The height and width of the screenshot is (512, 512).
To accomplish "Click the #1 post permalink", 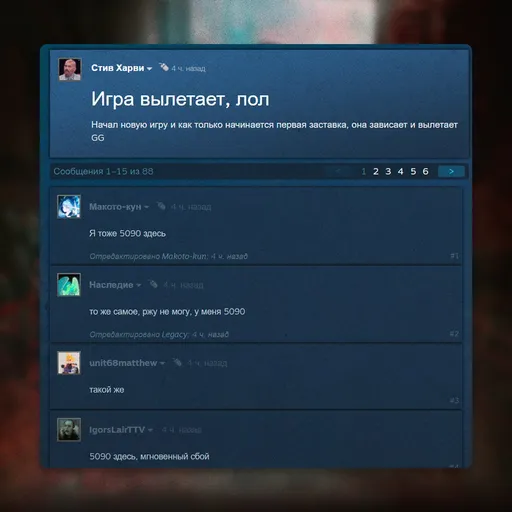I will coord(454,256).
